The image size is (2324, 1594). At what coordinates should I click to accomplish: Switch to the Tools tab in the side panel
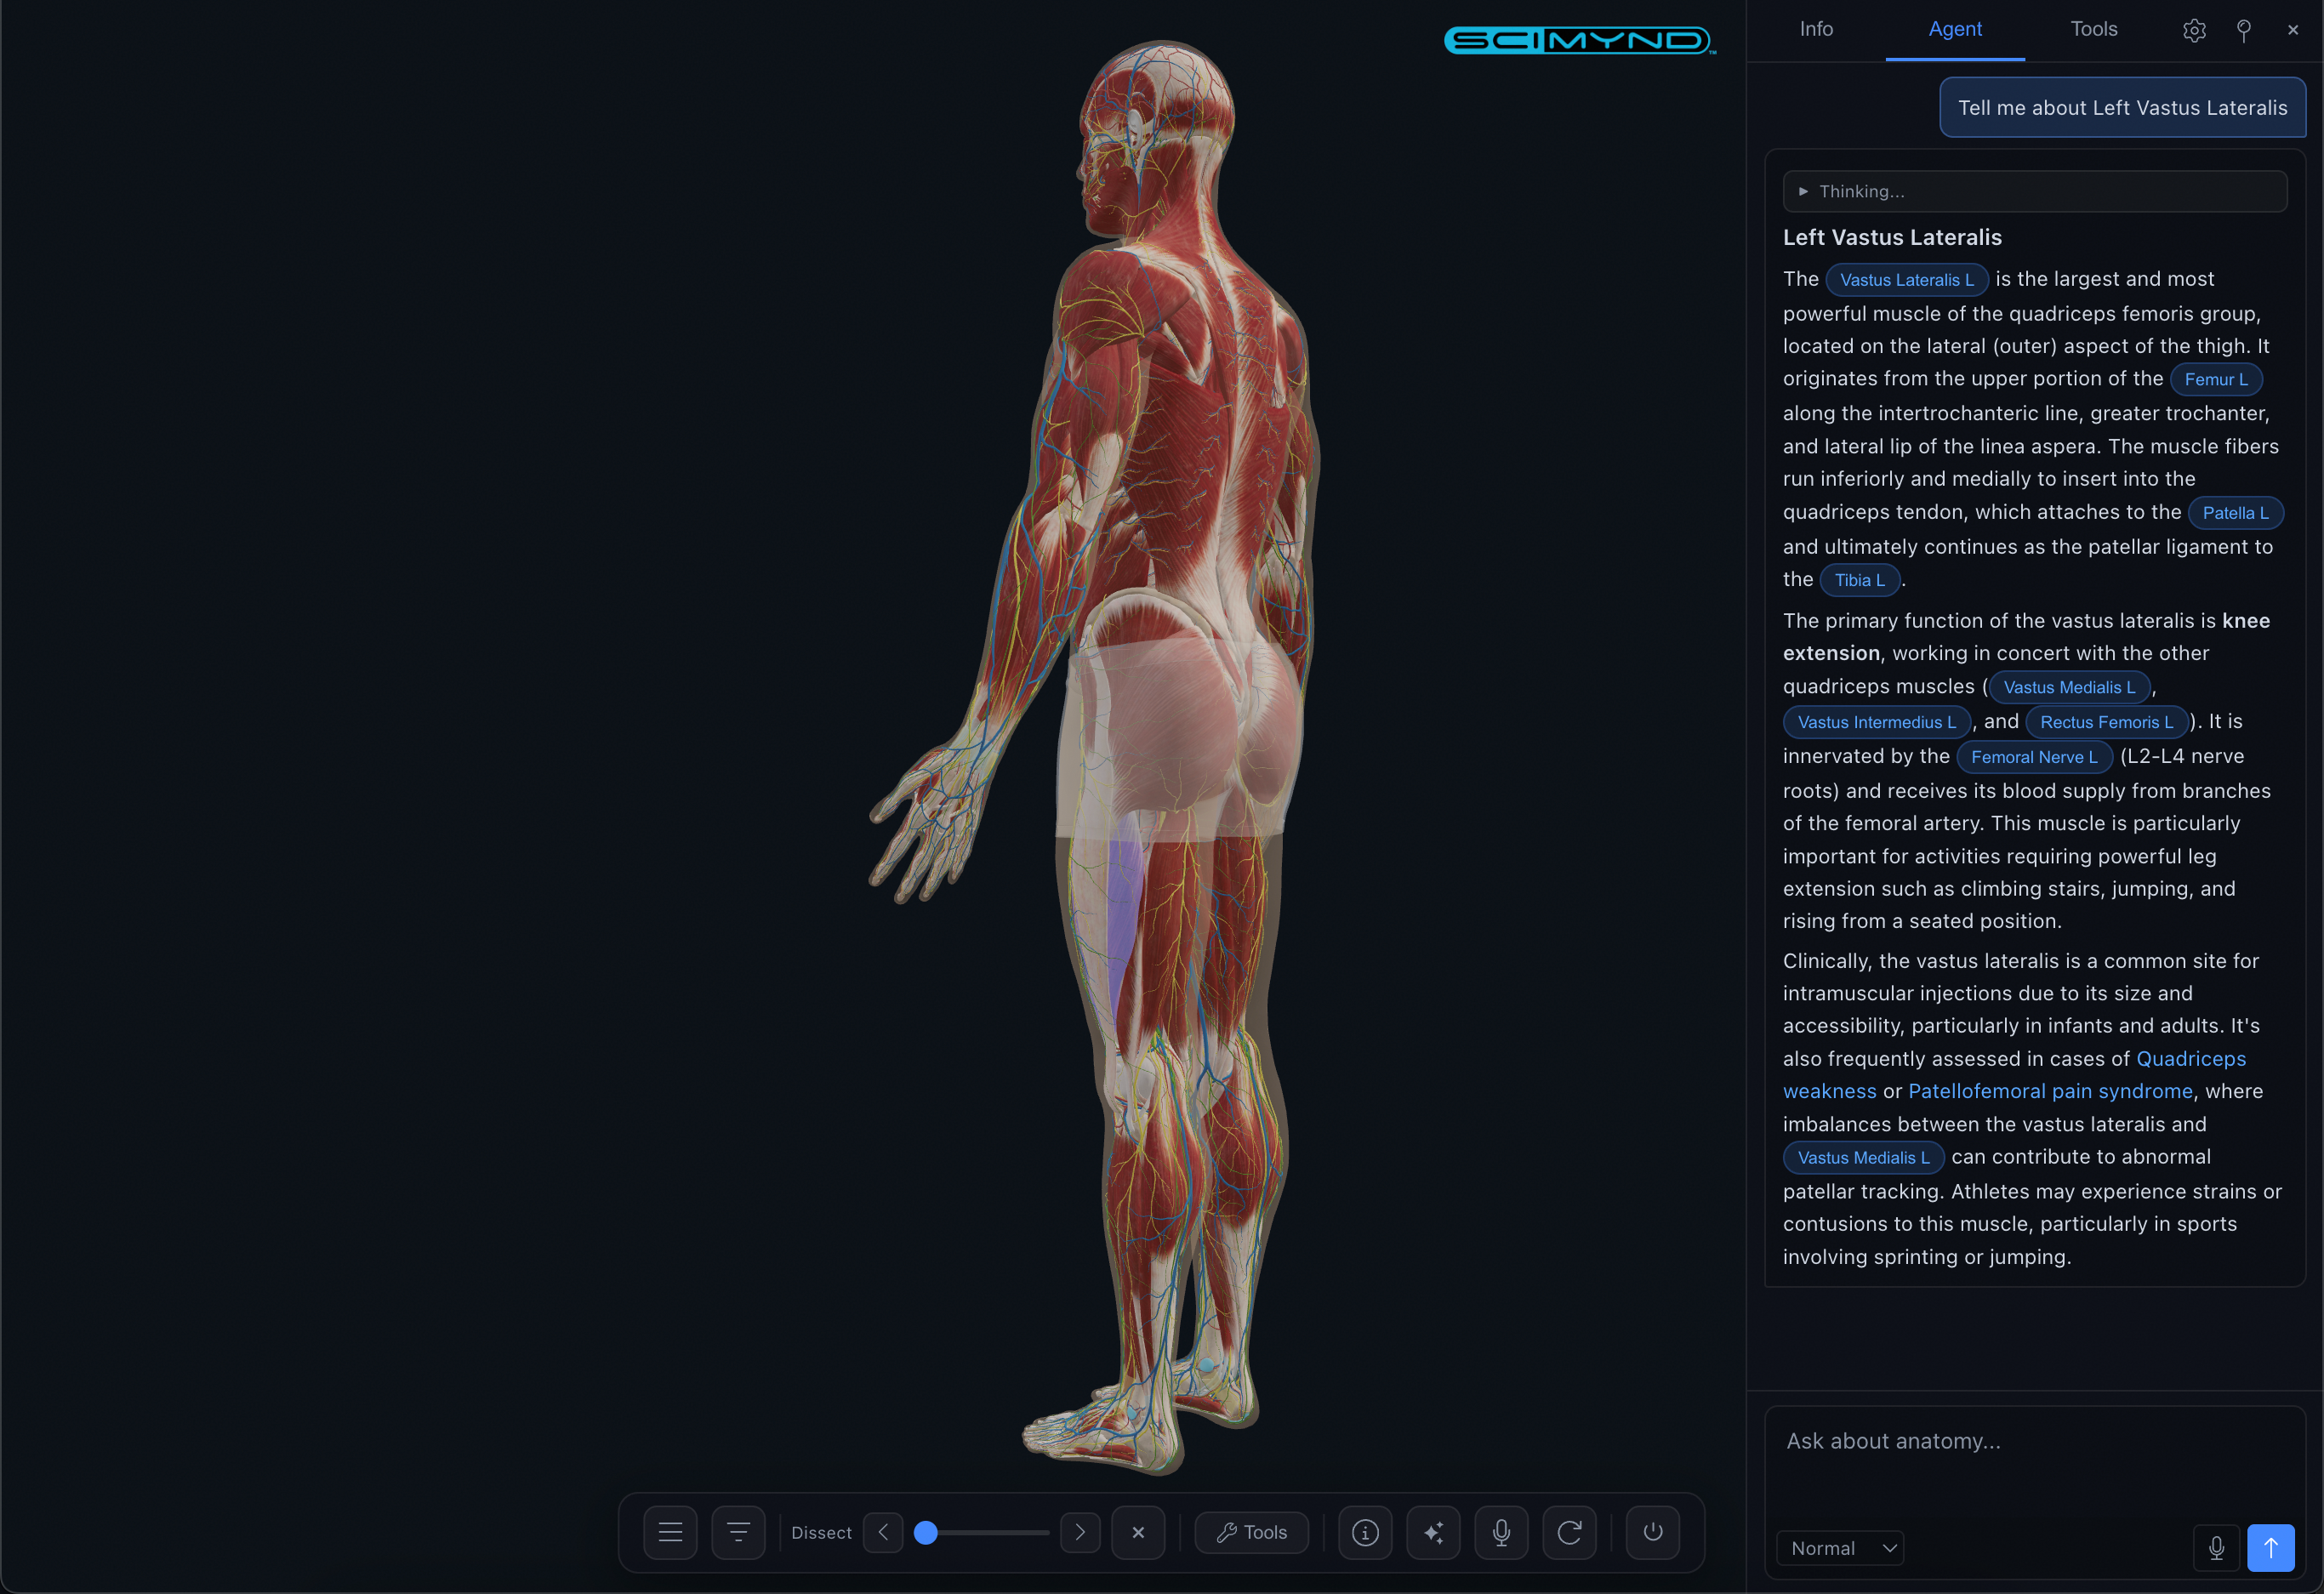click(x=2093, y=29)
